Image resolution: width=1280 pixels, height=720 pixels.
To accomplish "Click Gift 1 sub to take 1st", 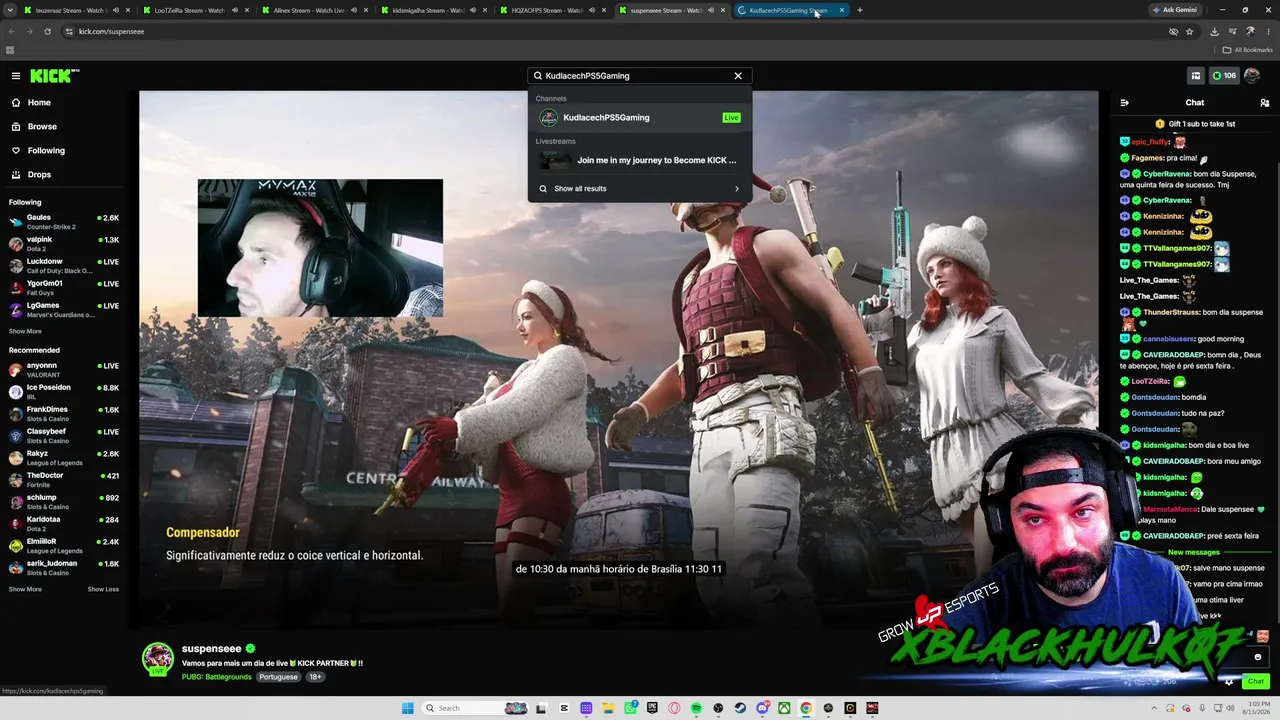I will 1195,124.
